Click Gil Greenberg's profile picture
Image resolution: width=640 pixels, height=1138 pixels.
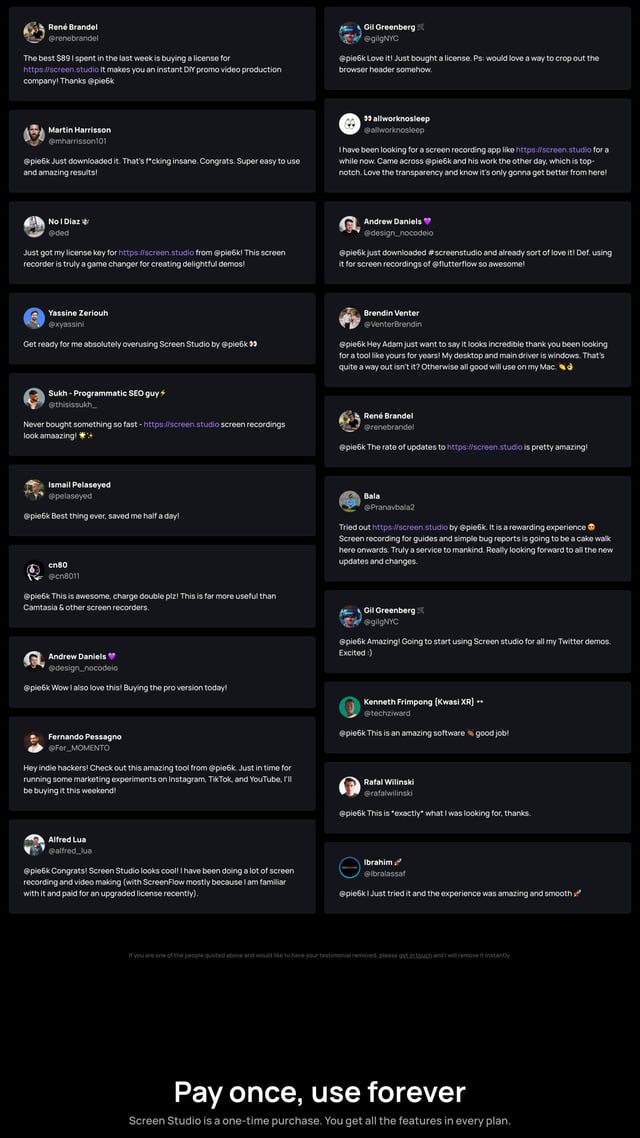coord(349,31)
